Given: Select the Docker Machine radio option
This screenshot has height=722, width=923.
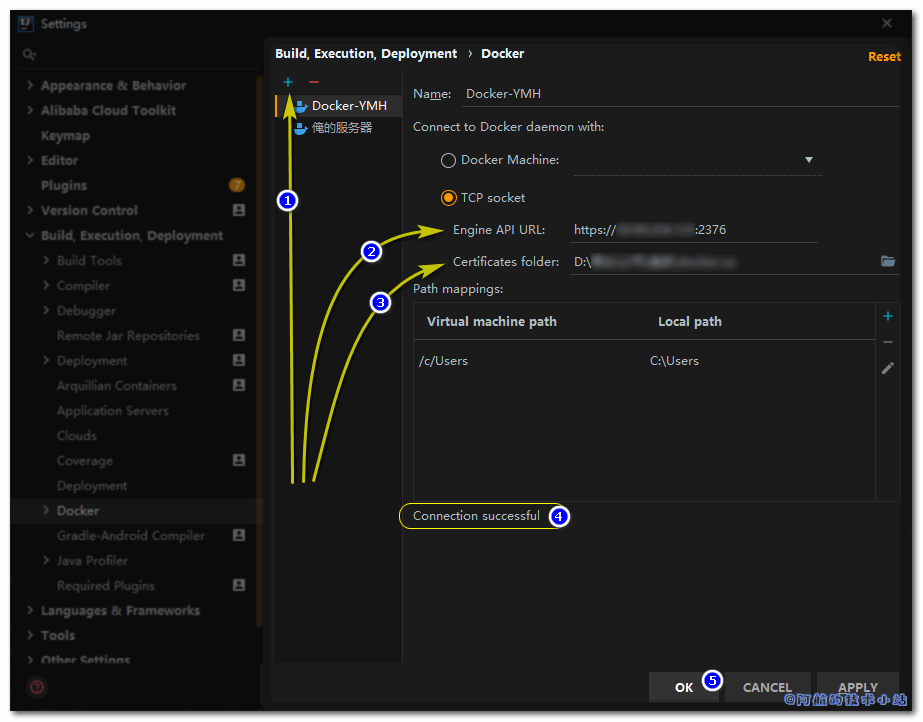Looking at the screenshot, I should click(x=449, y=160).
